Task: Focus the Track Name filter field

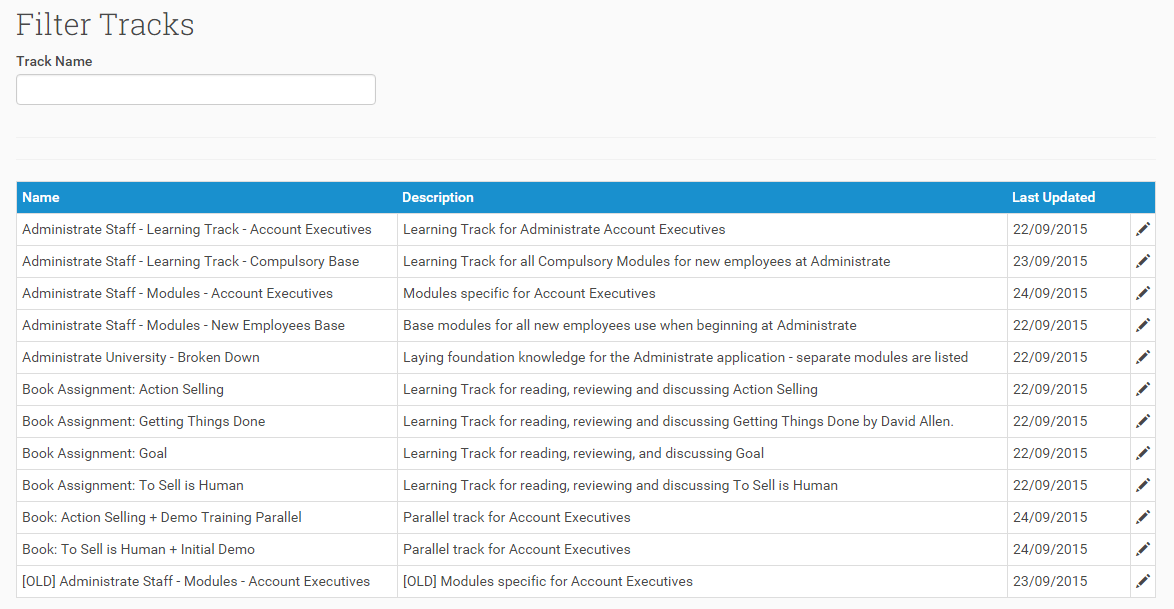Action: (x=196, y=89)
